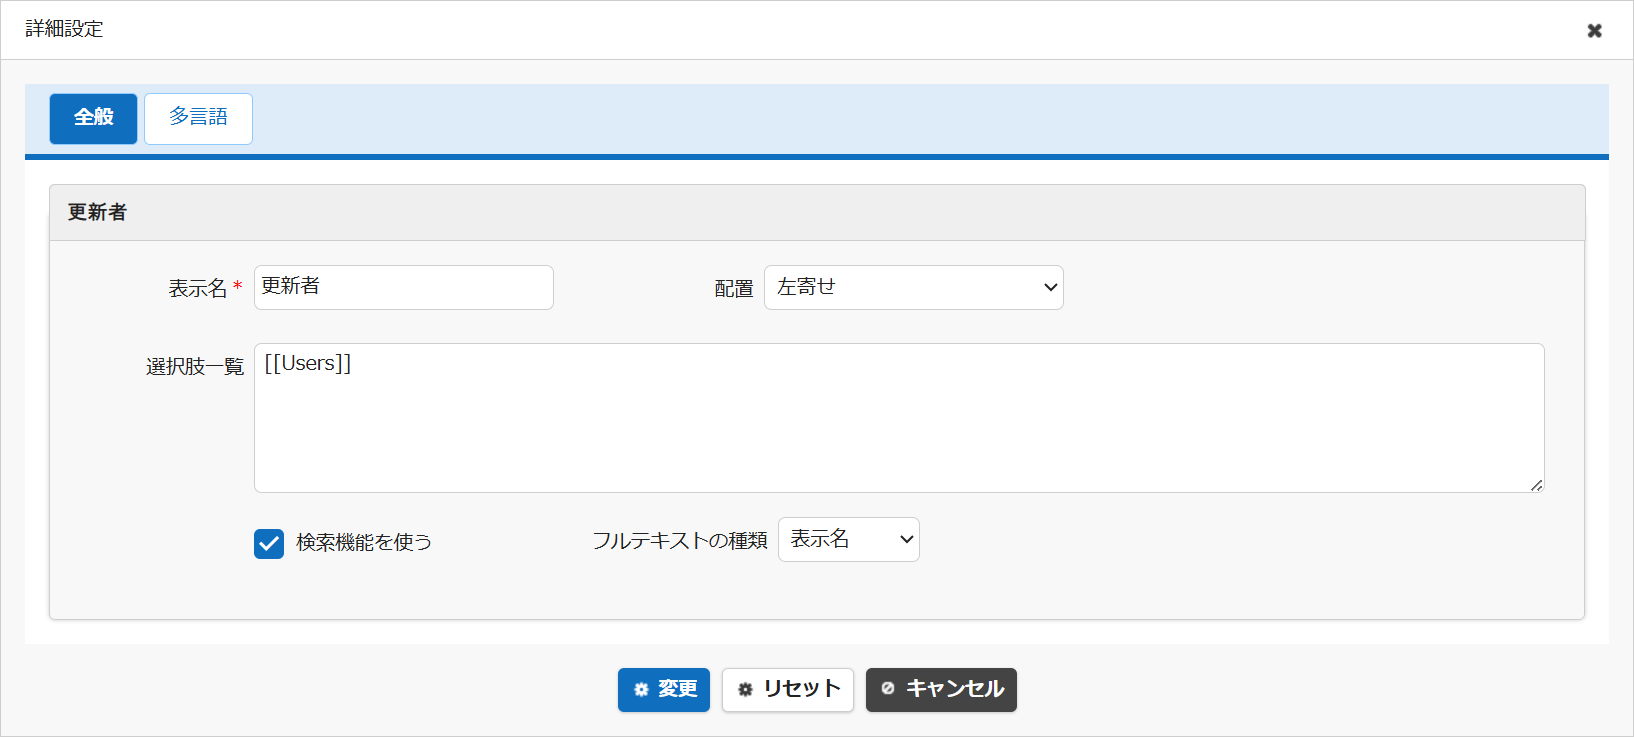Click the 詳細設定 dialog title
Screen dimensions: 1634x737
64,29
